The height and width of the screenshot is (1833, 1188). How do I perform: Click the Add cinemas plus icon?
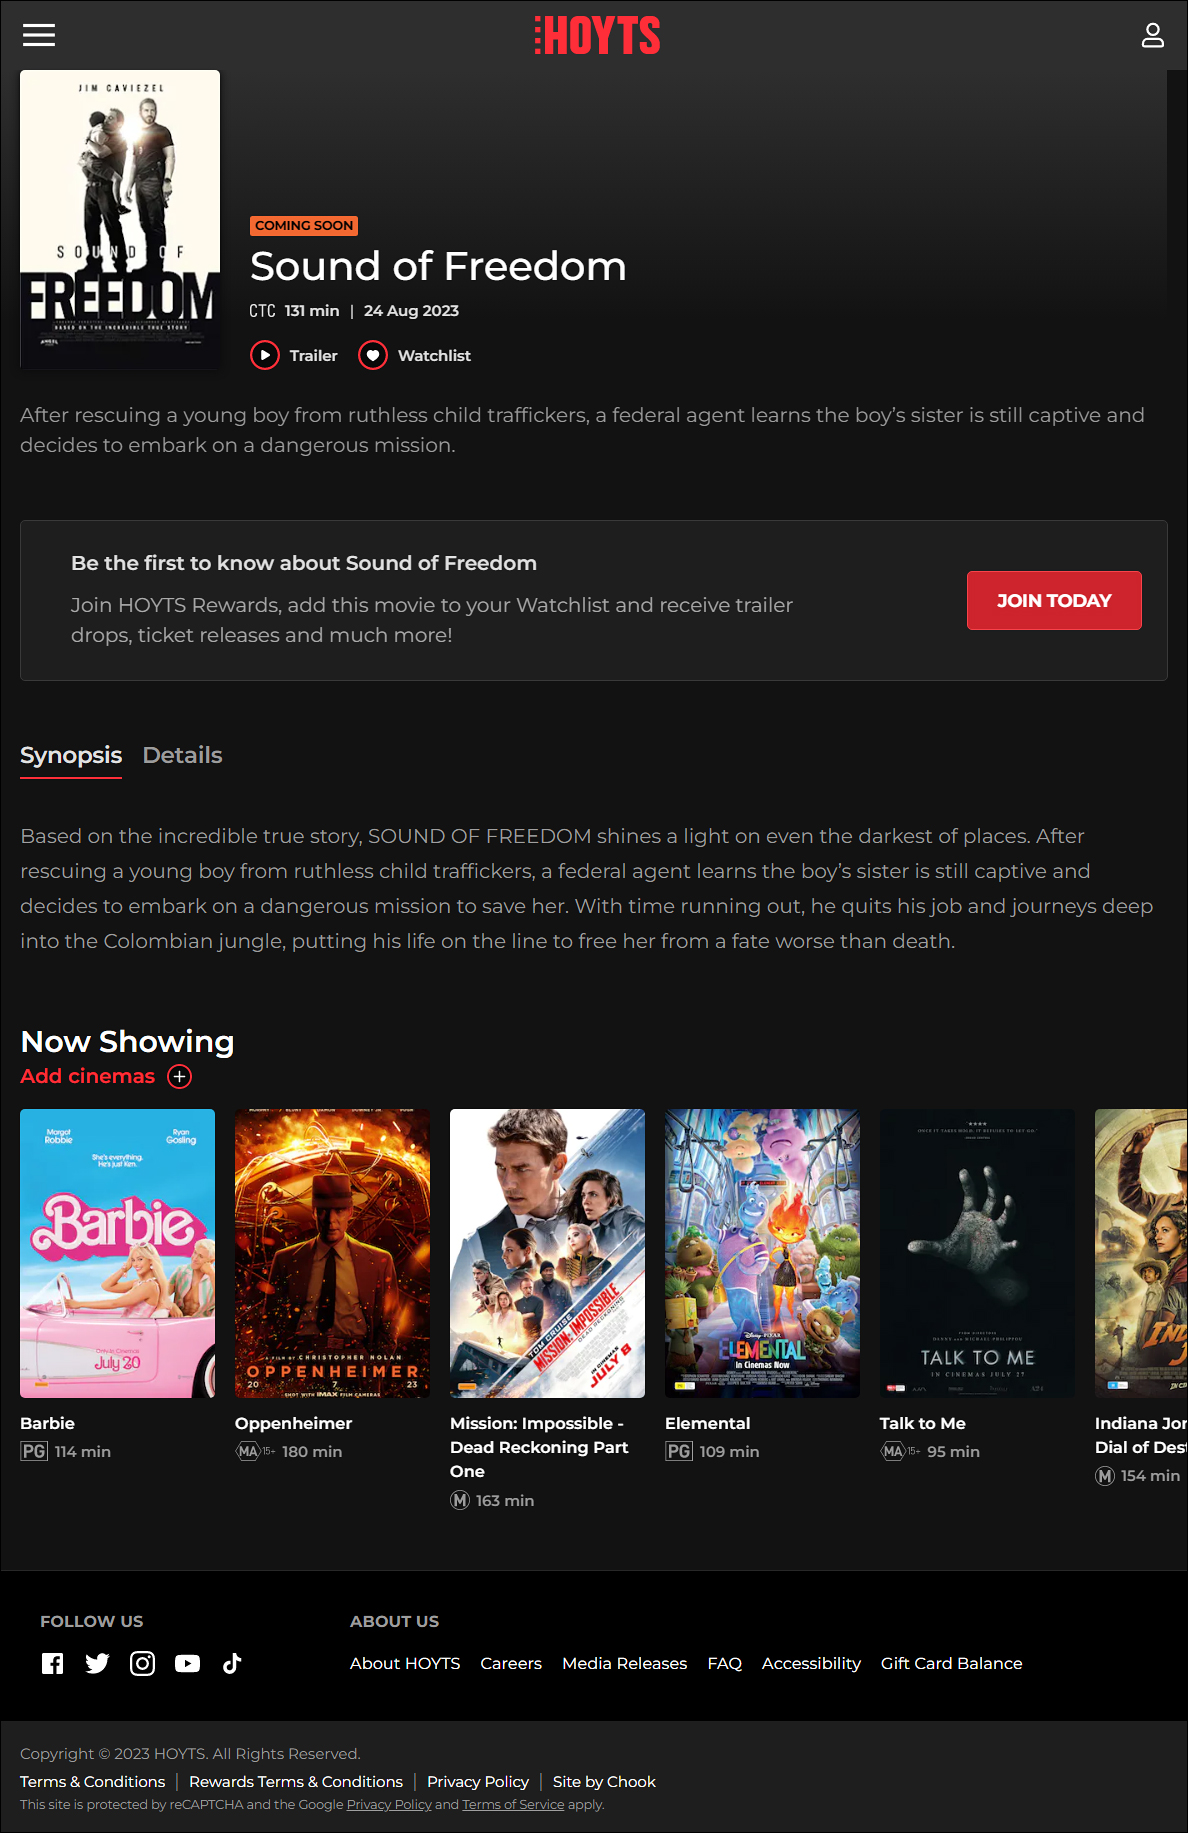coord(179,1076)
